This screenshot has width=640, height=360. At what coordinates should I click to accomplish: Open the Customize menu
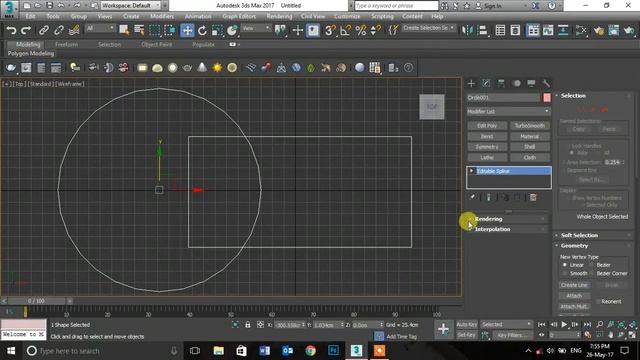tap(347, 16)
